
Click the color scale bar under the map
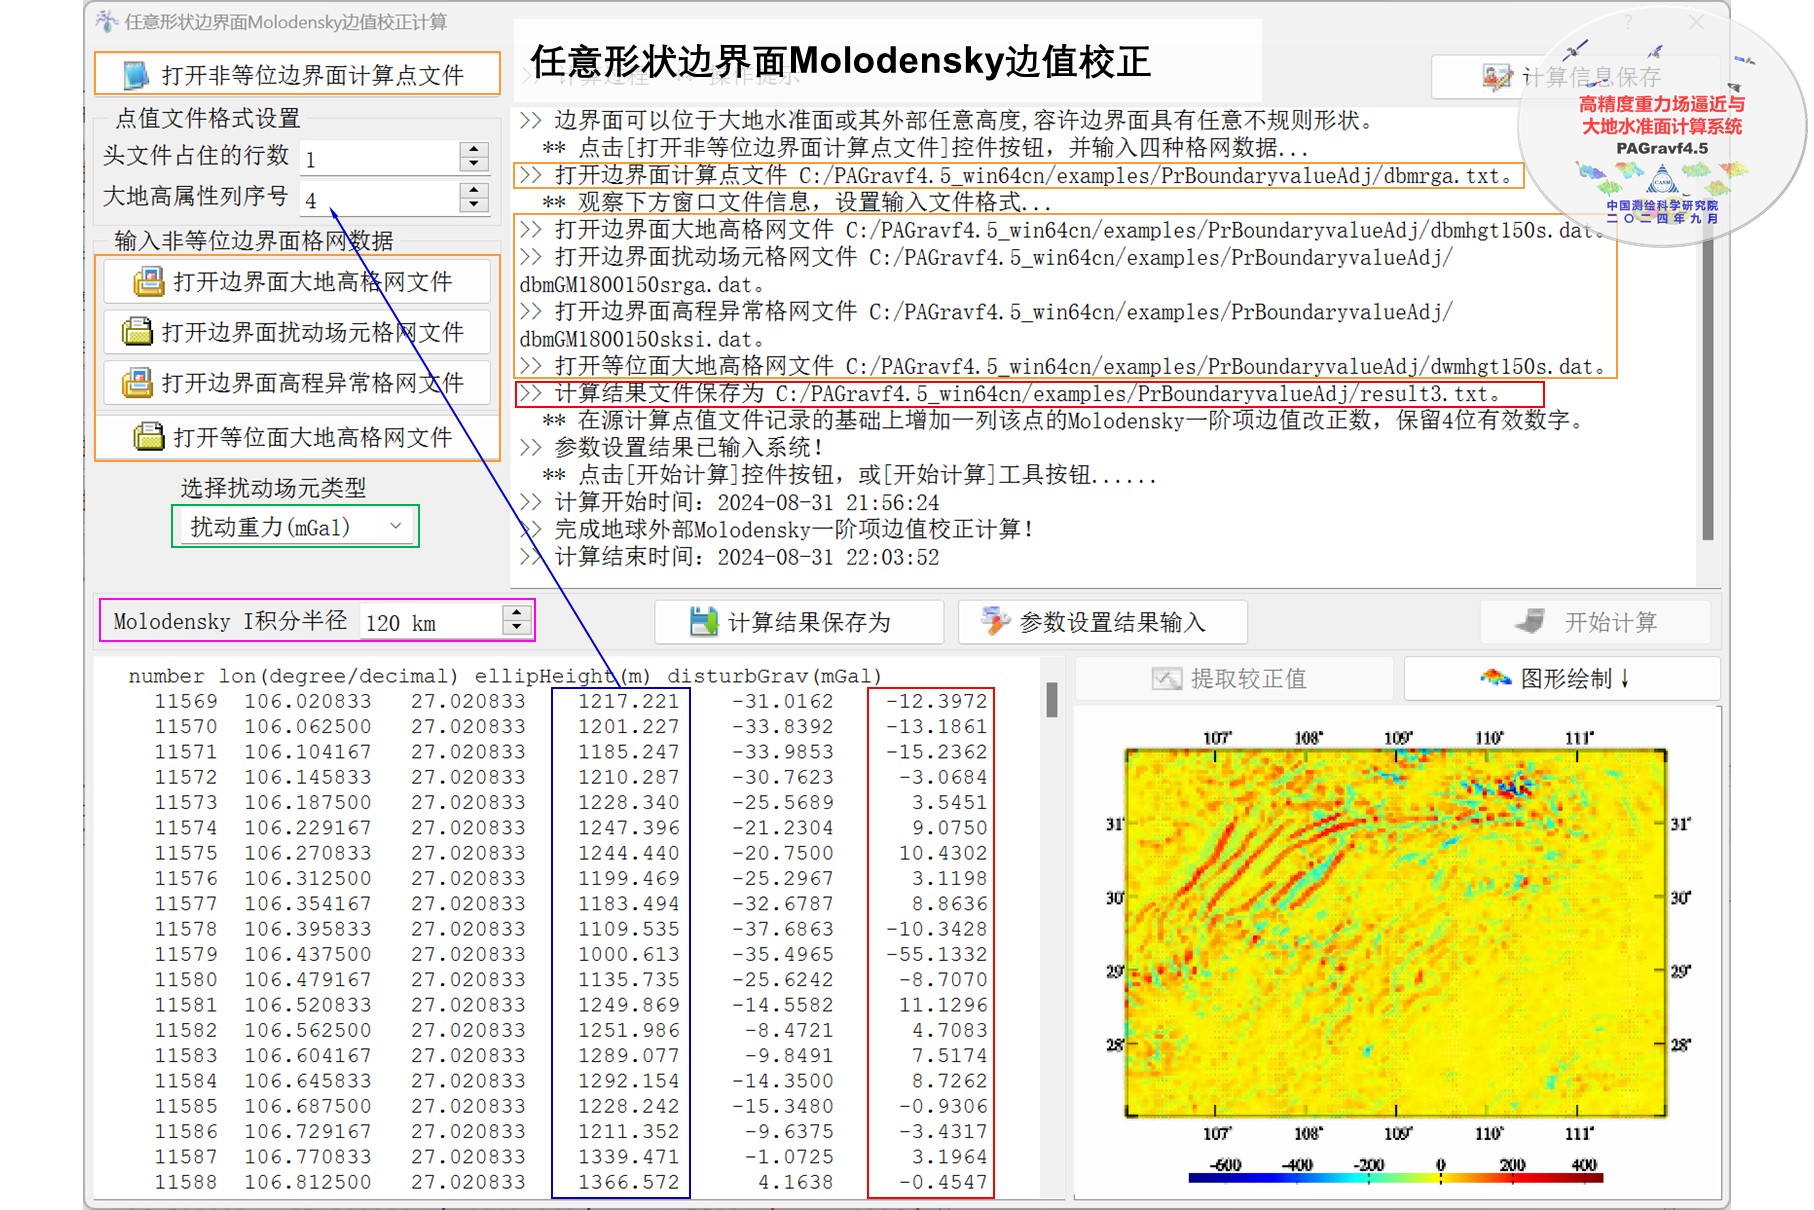click(1396, 1178)
